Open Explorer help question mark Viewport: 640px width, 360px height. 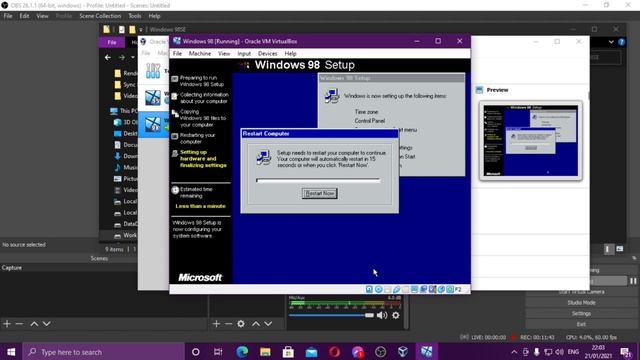621,42
